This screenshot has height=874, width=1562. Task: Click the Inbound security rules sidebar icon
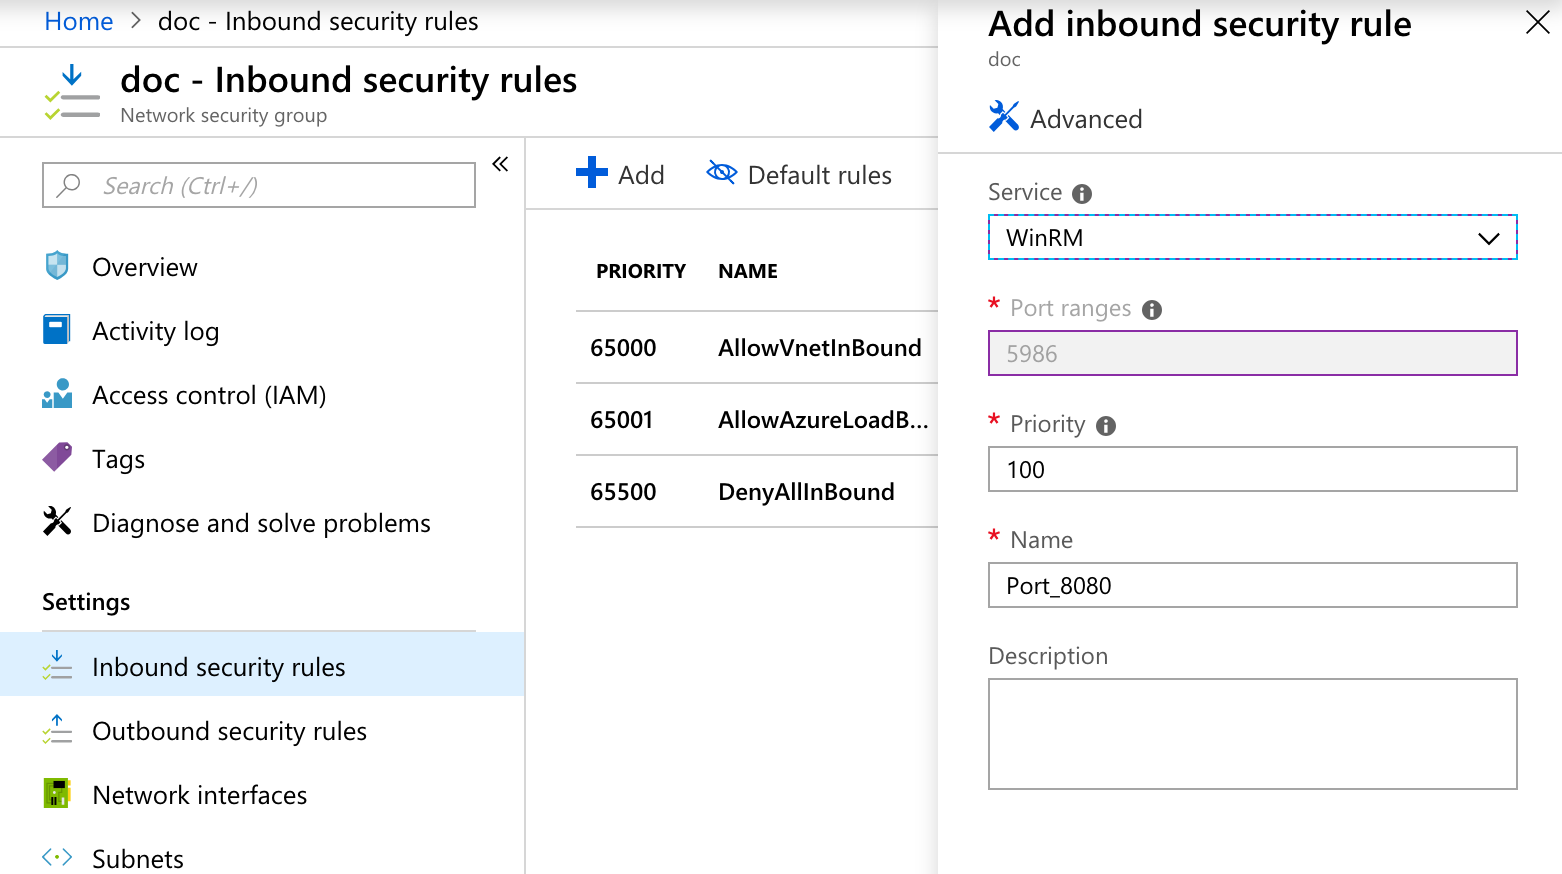coord(57,665)
